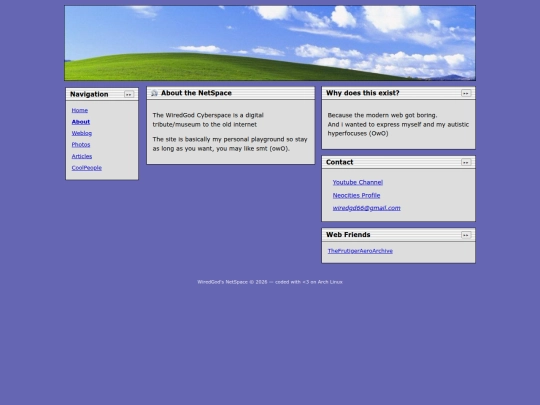Visit the CoolPeople link
Viewport: 540px width, 405px height.
(86, 168)
